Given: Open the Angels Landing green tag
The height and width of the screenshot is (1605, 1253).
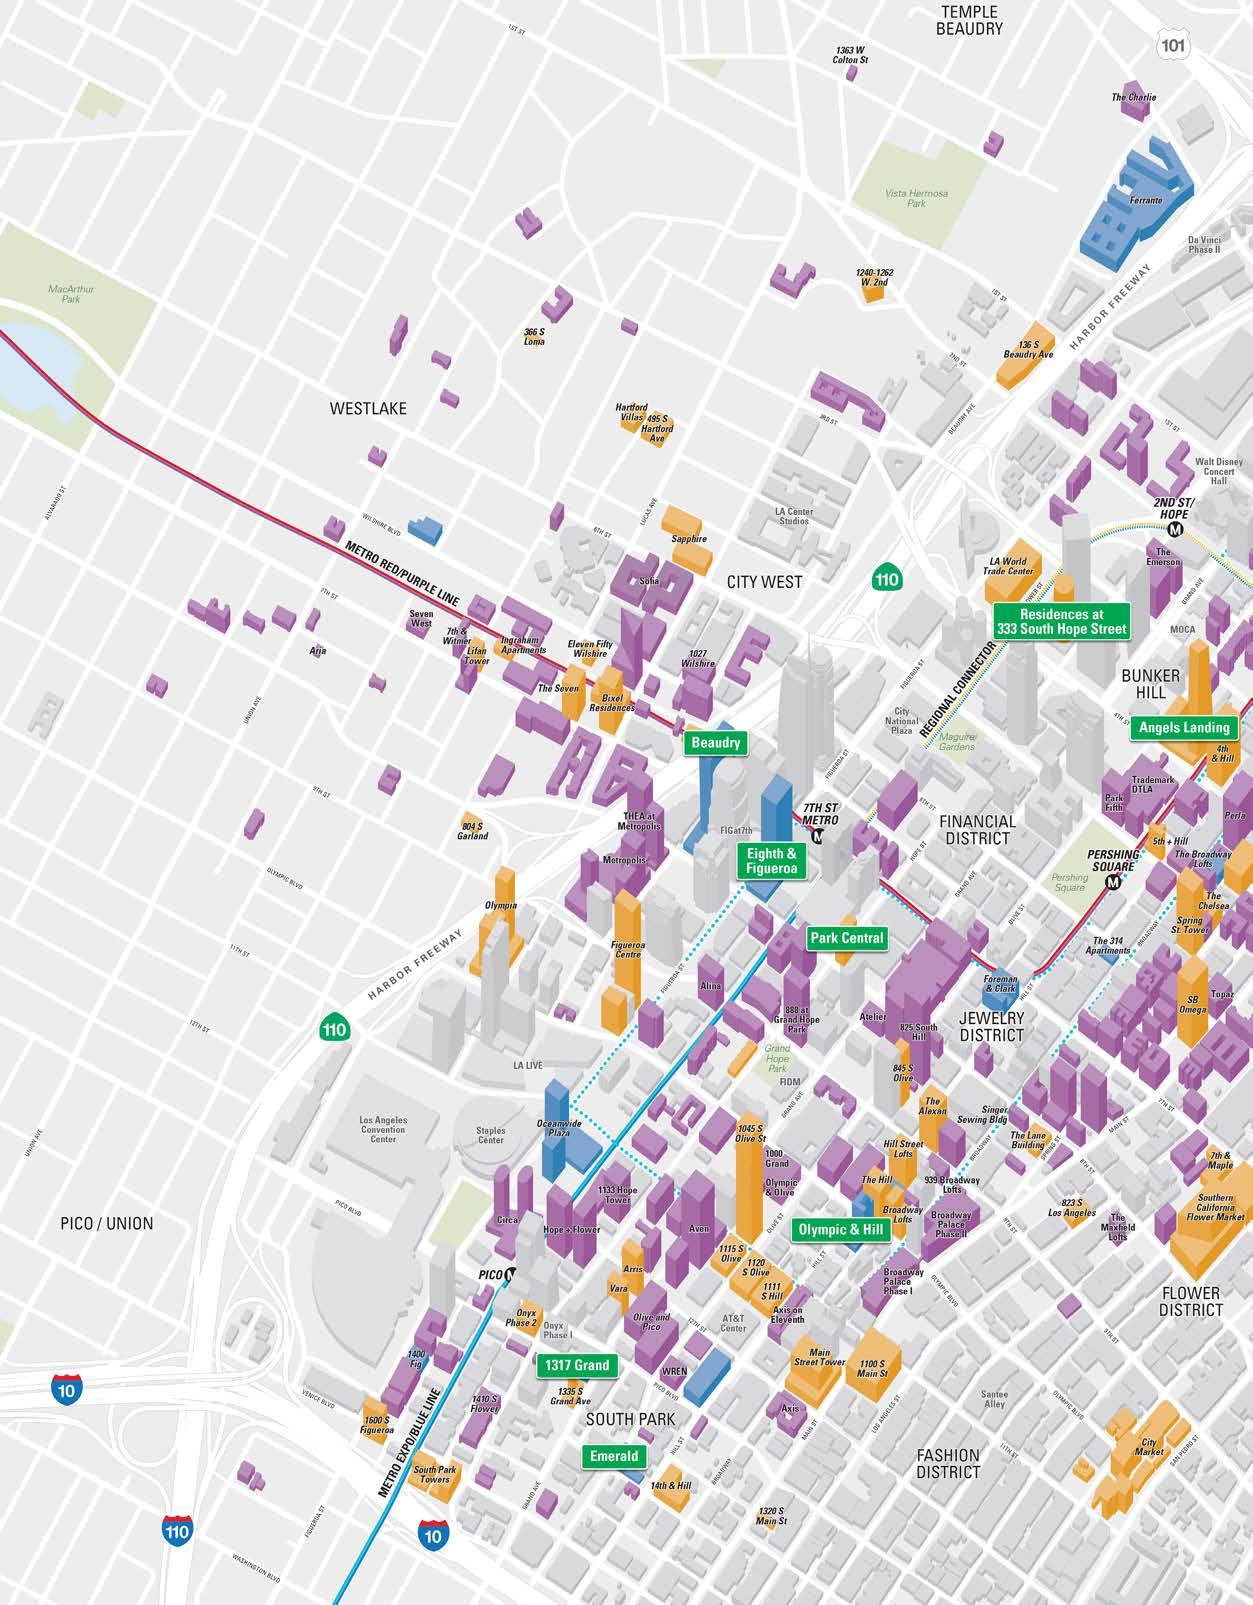Looking at the screenshot, I should [x=1185, y=727].
